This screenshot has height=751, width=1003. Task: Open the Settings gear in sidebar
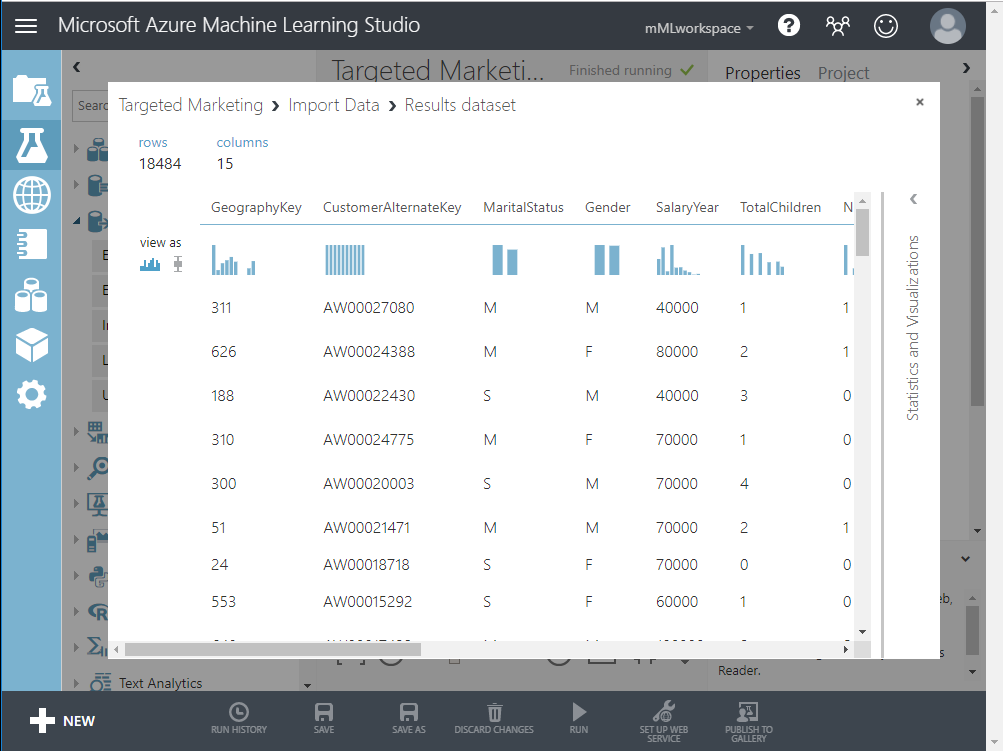[x=31, y=395]
